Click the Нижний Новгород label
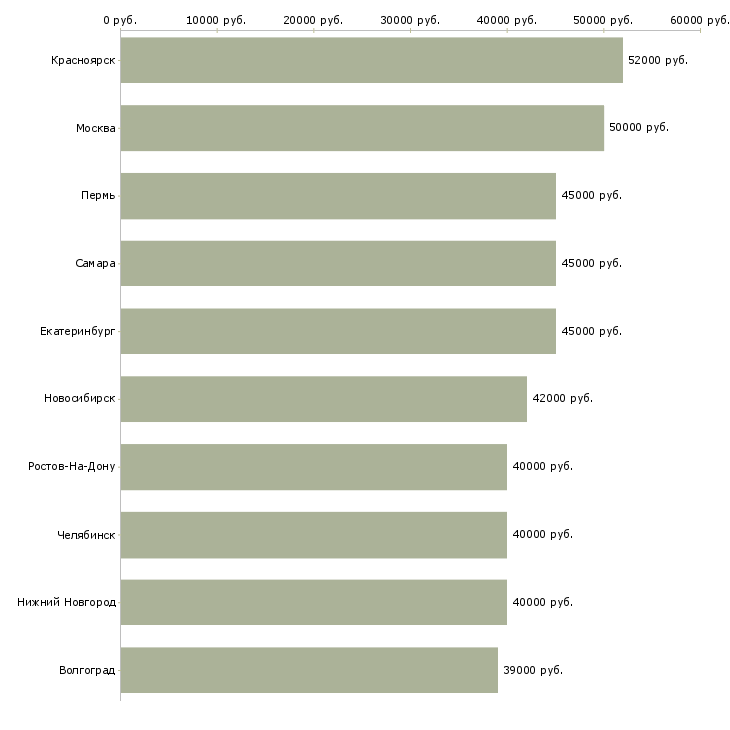 tap(66, 602)
